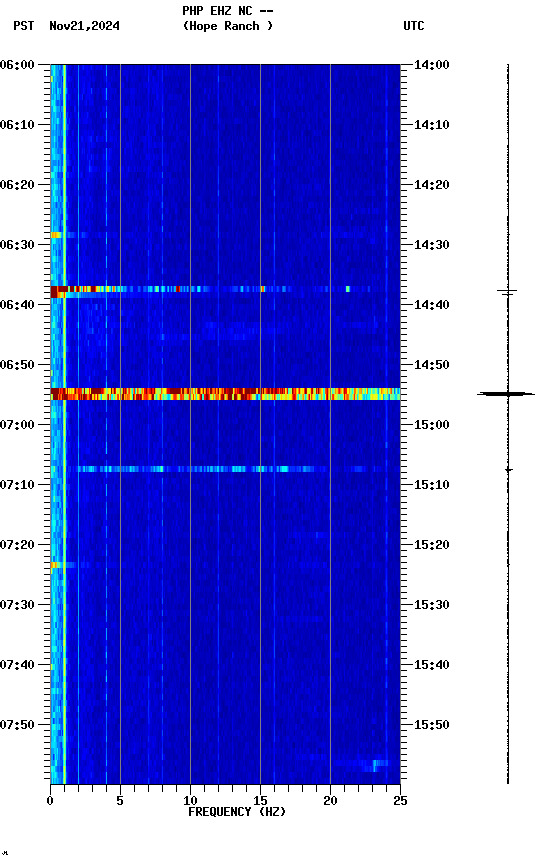Click the 06:20 PST time label
552x864 pixels.
[x=17, y=185]
